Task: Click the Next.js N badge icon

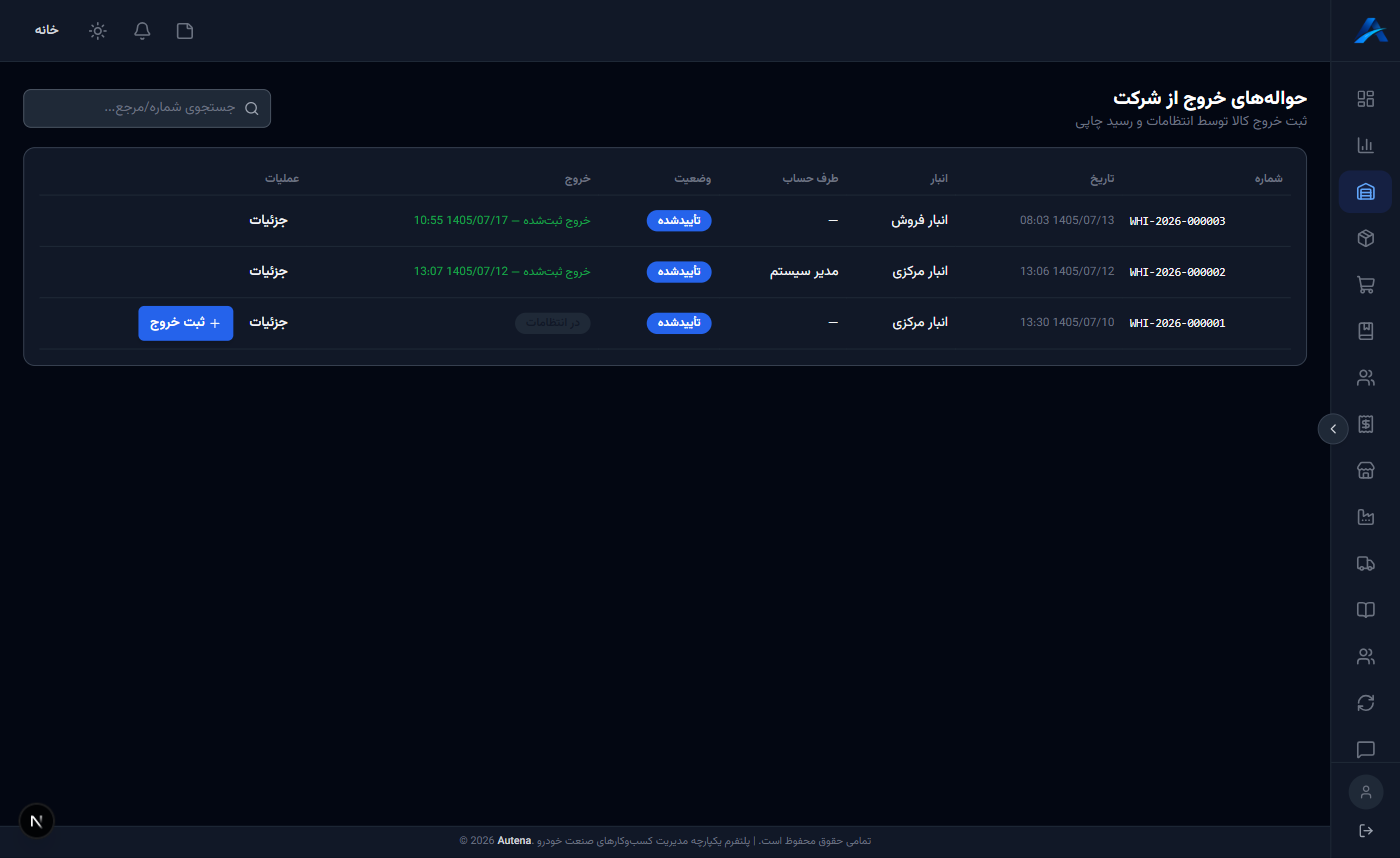Action: [x=37, y=821]
